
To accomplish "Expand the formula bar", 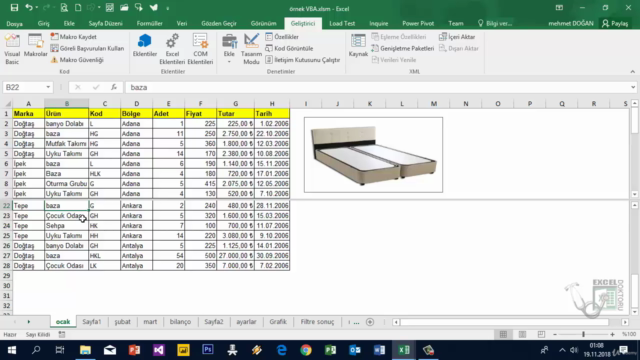I will (x=633, y=87).
